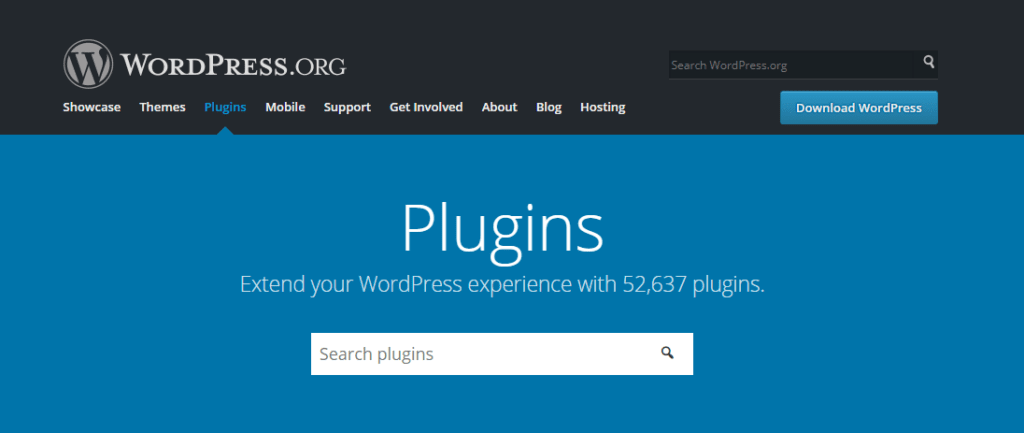
Task: Open the Showcase menu item
Action: [92, 107]
